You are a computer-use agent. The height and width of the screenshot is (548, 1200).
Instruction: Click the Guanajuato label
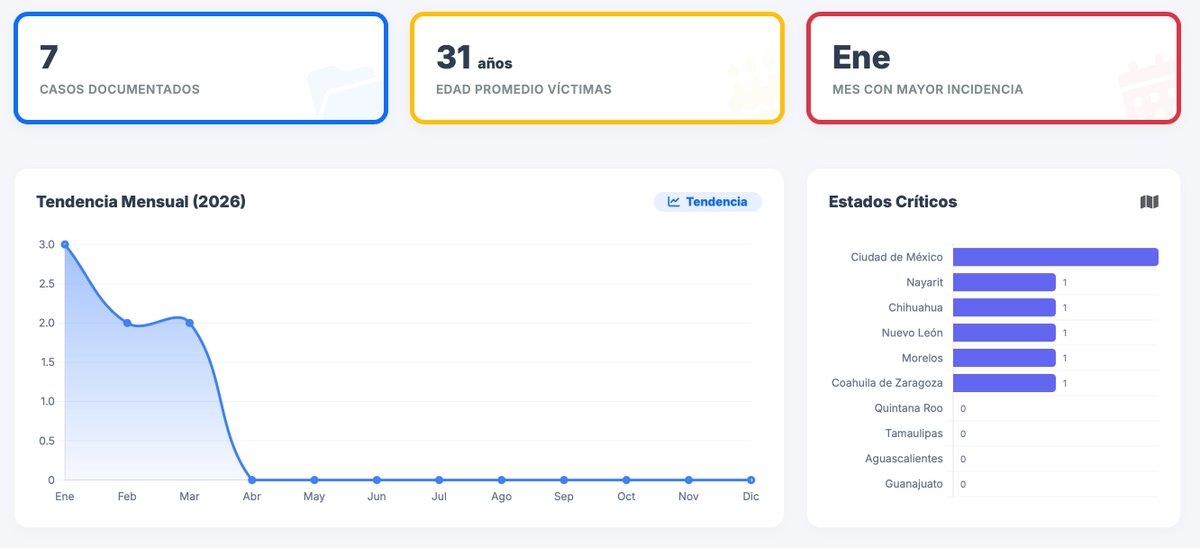point(914,484)
